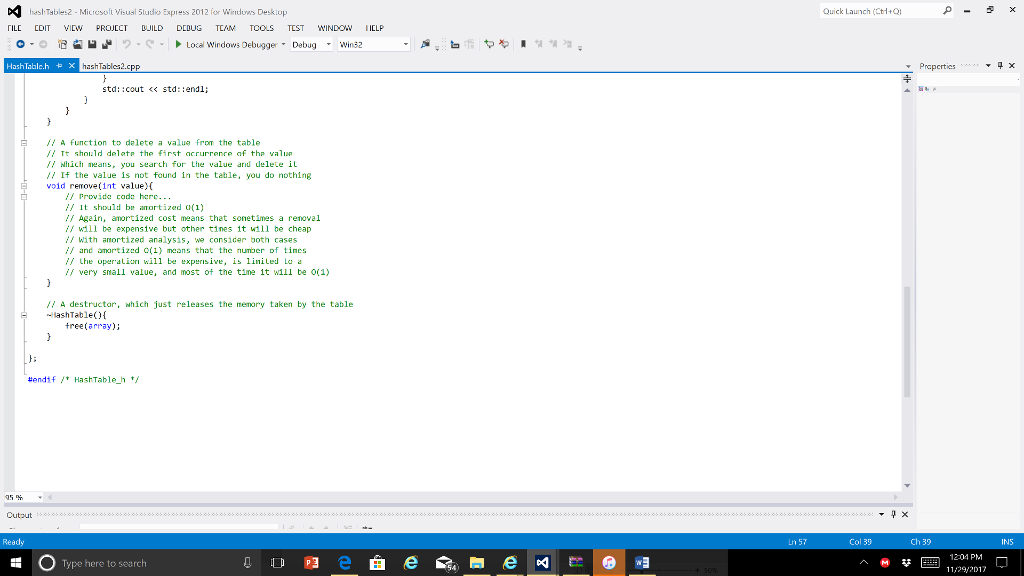Open the Navigate Backward history dropdown arrow
Viewport: 1024px width, 576px height.
[x=31, y=44]
